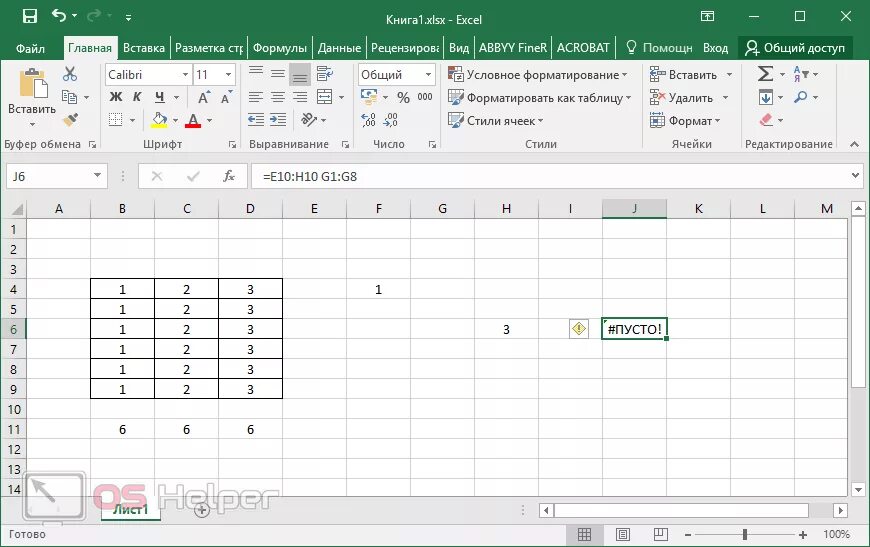Open the Условное форматирование dropdown
Screen dimensions: 870x547
pyautogui.click(x=538, y=74)
